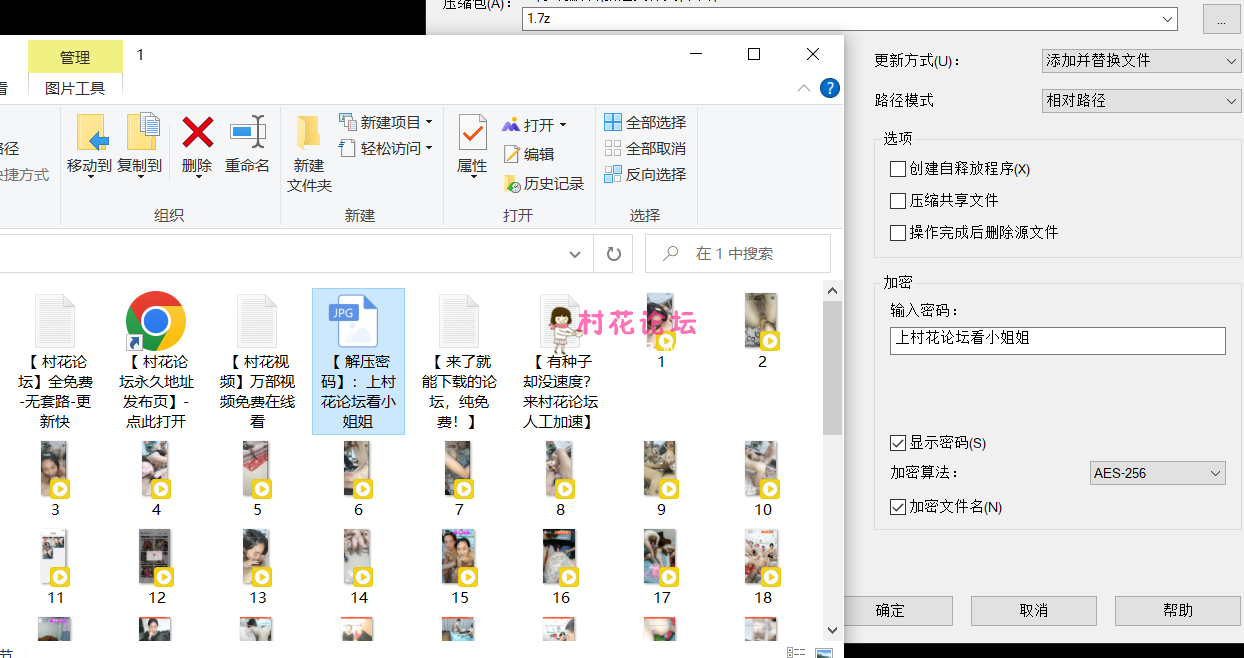Create a new folder (新建文件夹)
This screenshot has width=1244, height=658.
(309, 152)
